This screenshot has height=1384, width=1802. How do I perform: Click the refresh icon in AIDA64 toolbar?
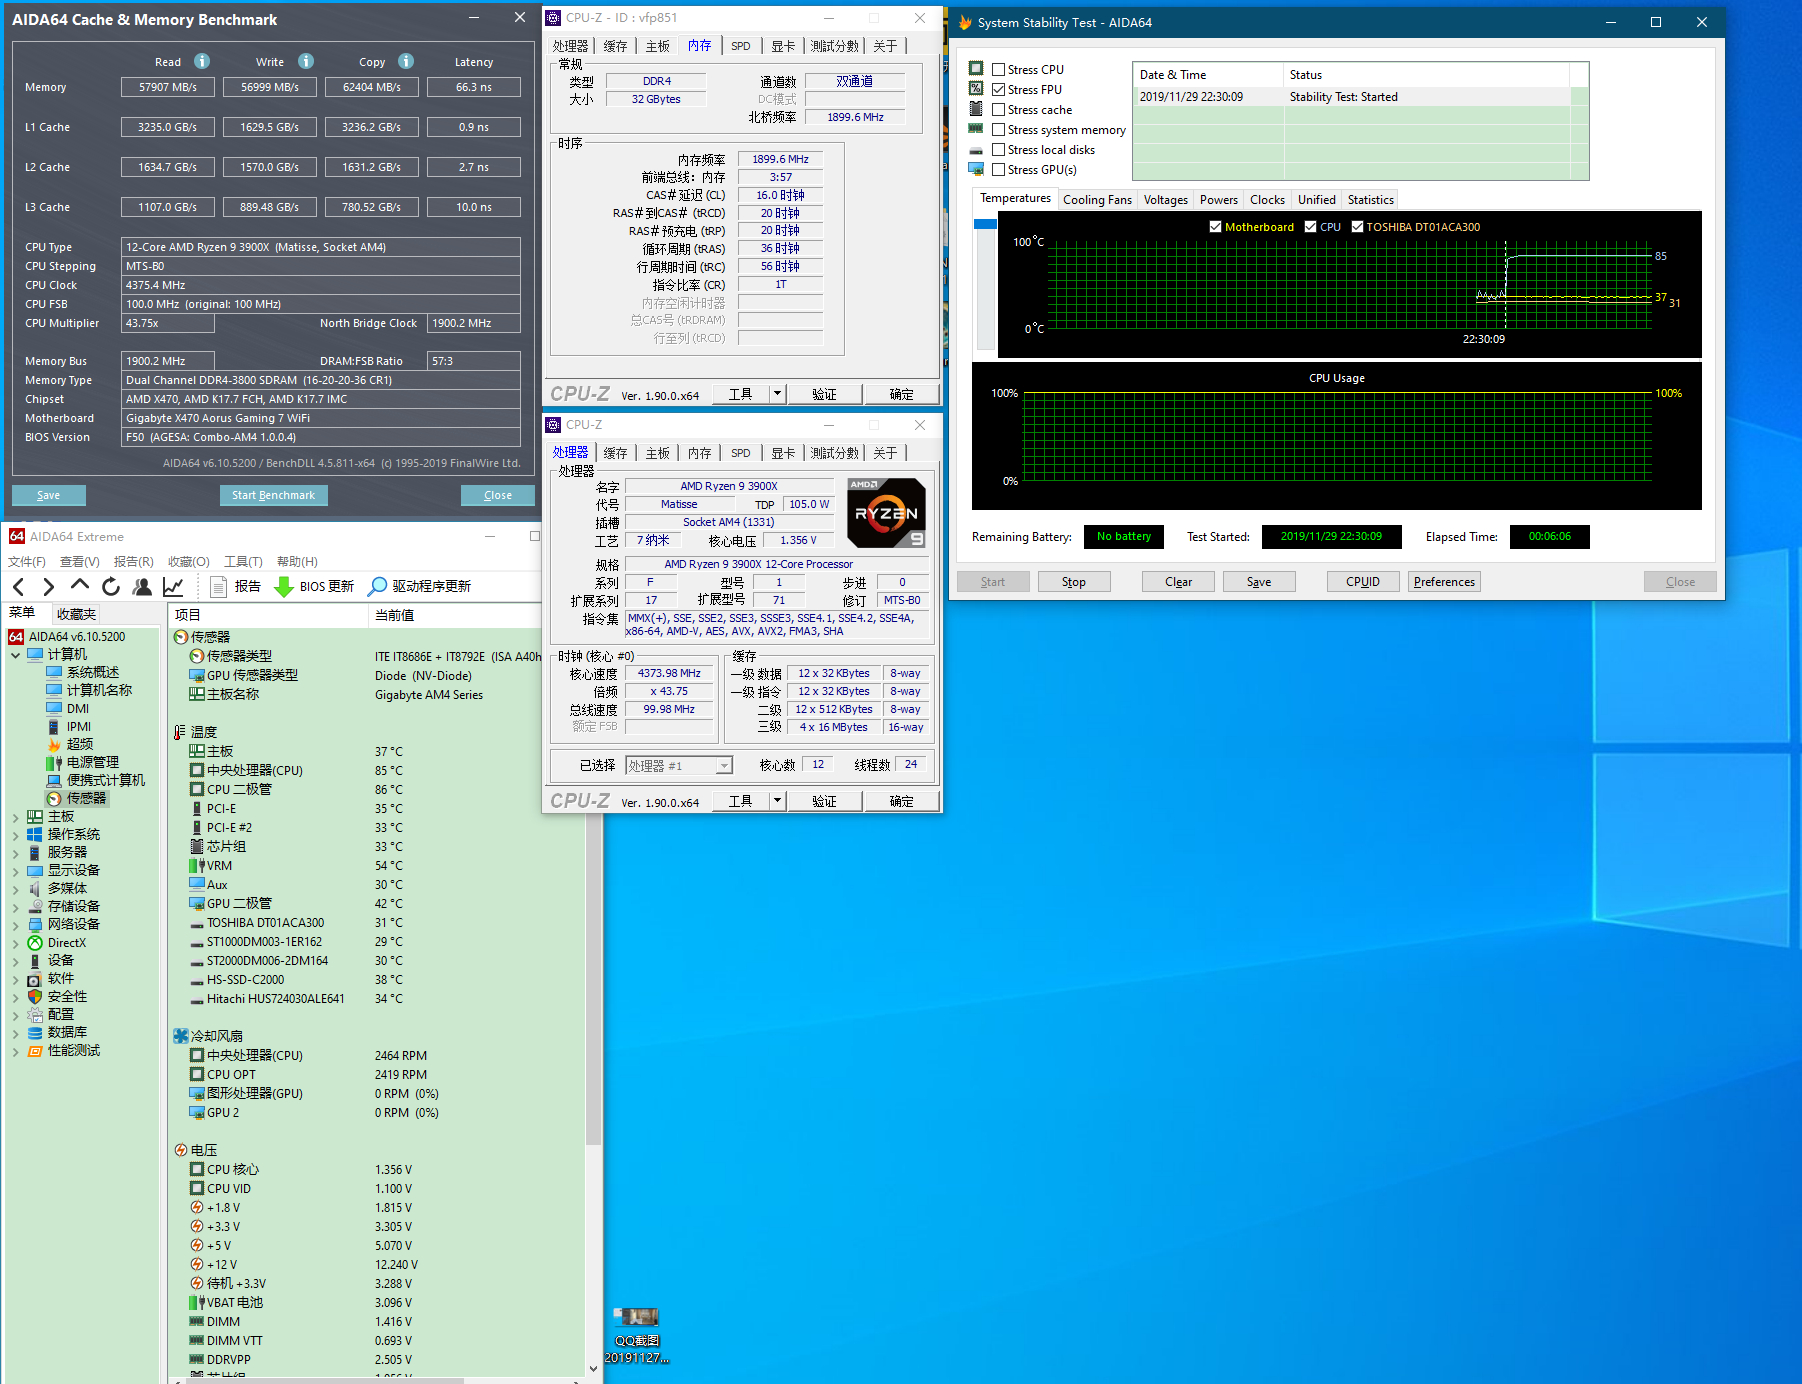click(111, 586)
